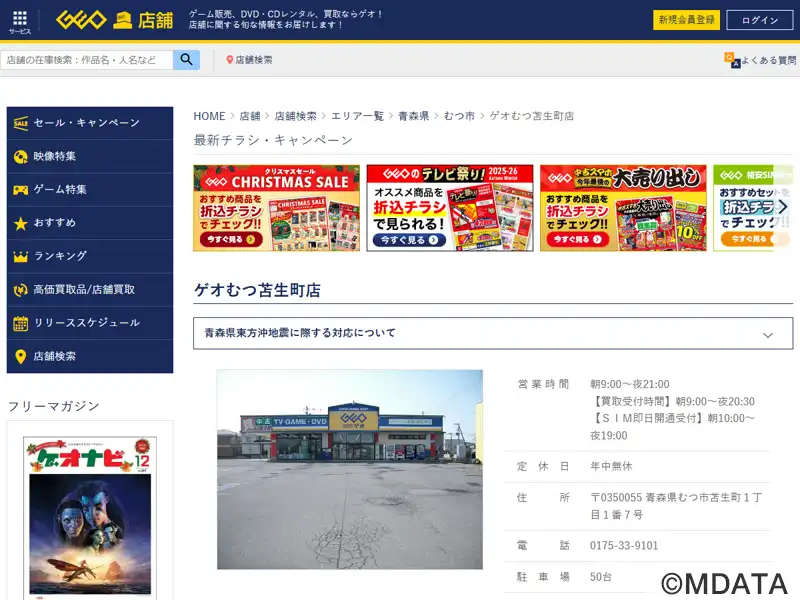Click the ゲオむつ苫生町店 heading
The height and width of the screenshot is (600, 800).
258,290
